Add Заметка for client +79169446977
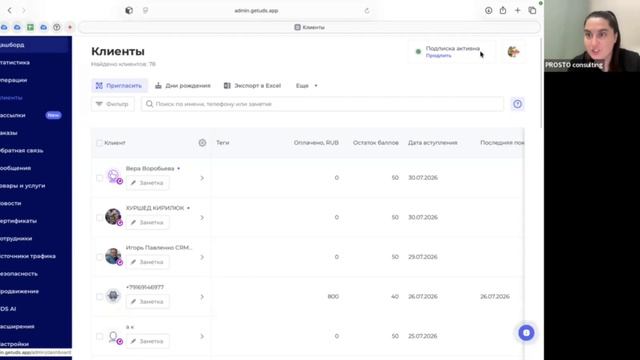This screenshot has width=640, height=360. pyautogui.click(x=147, y=302)
